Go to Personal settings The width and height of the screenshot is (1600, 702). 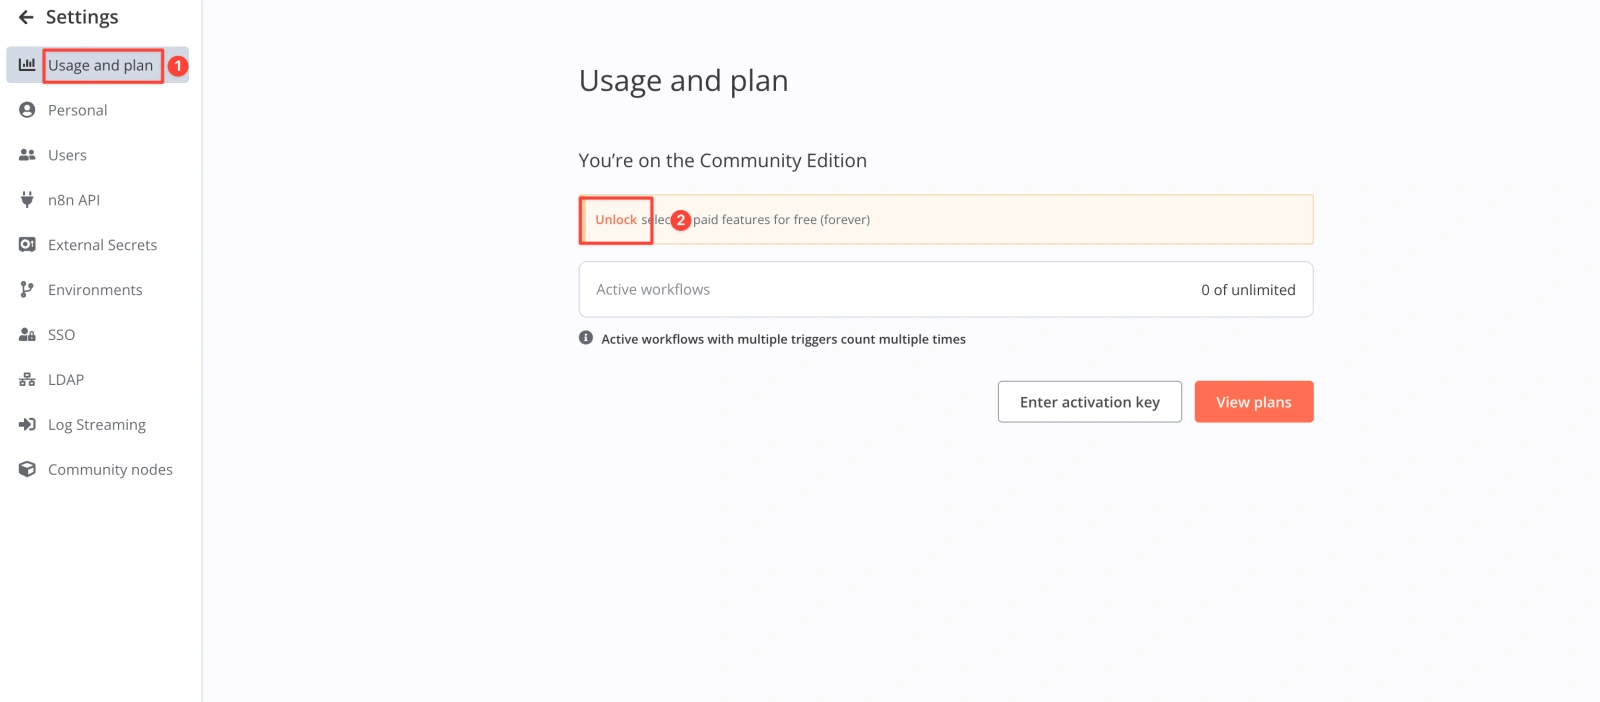[78, 110]
